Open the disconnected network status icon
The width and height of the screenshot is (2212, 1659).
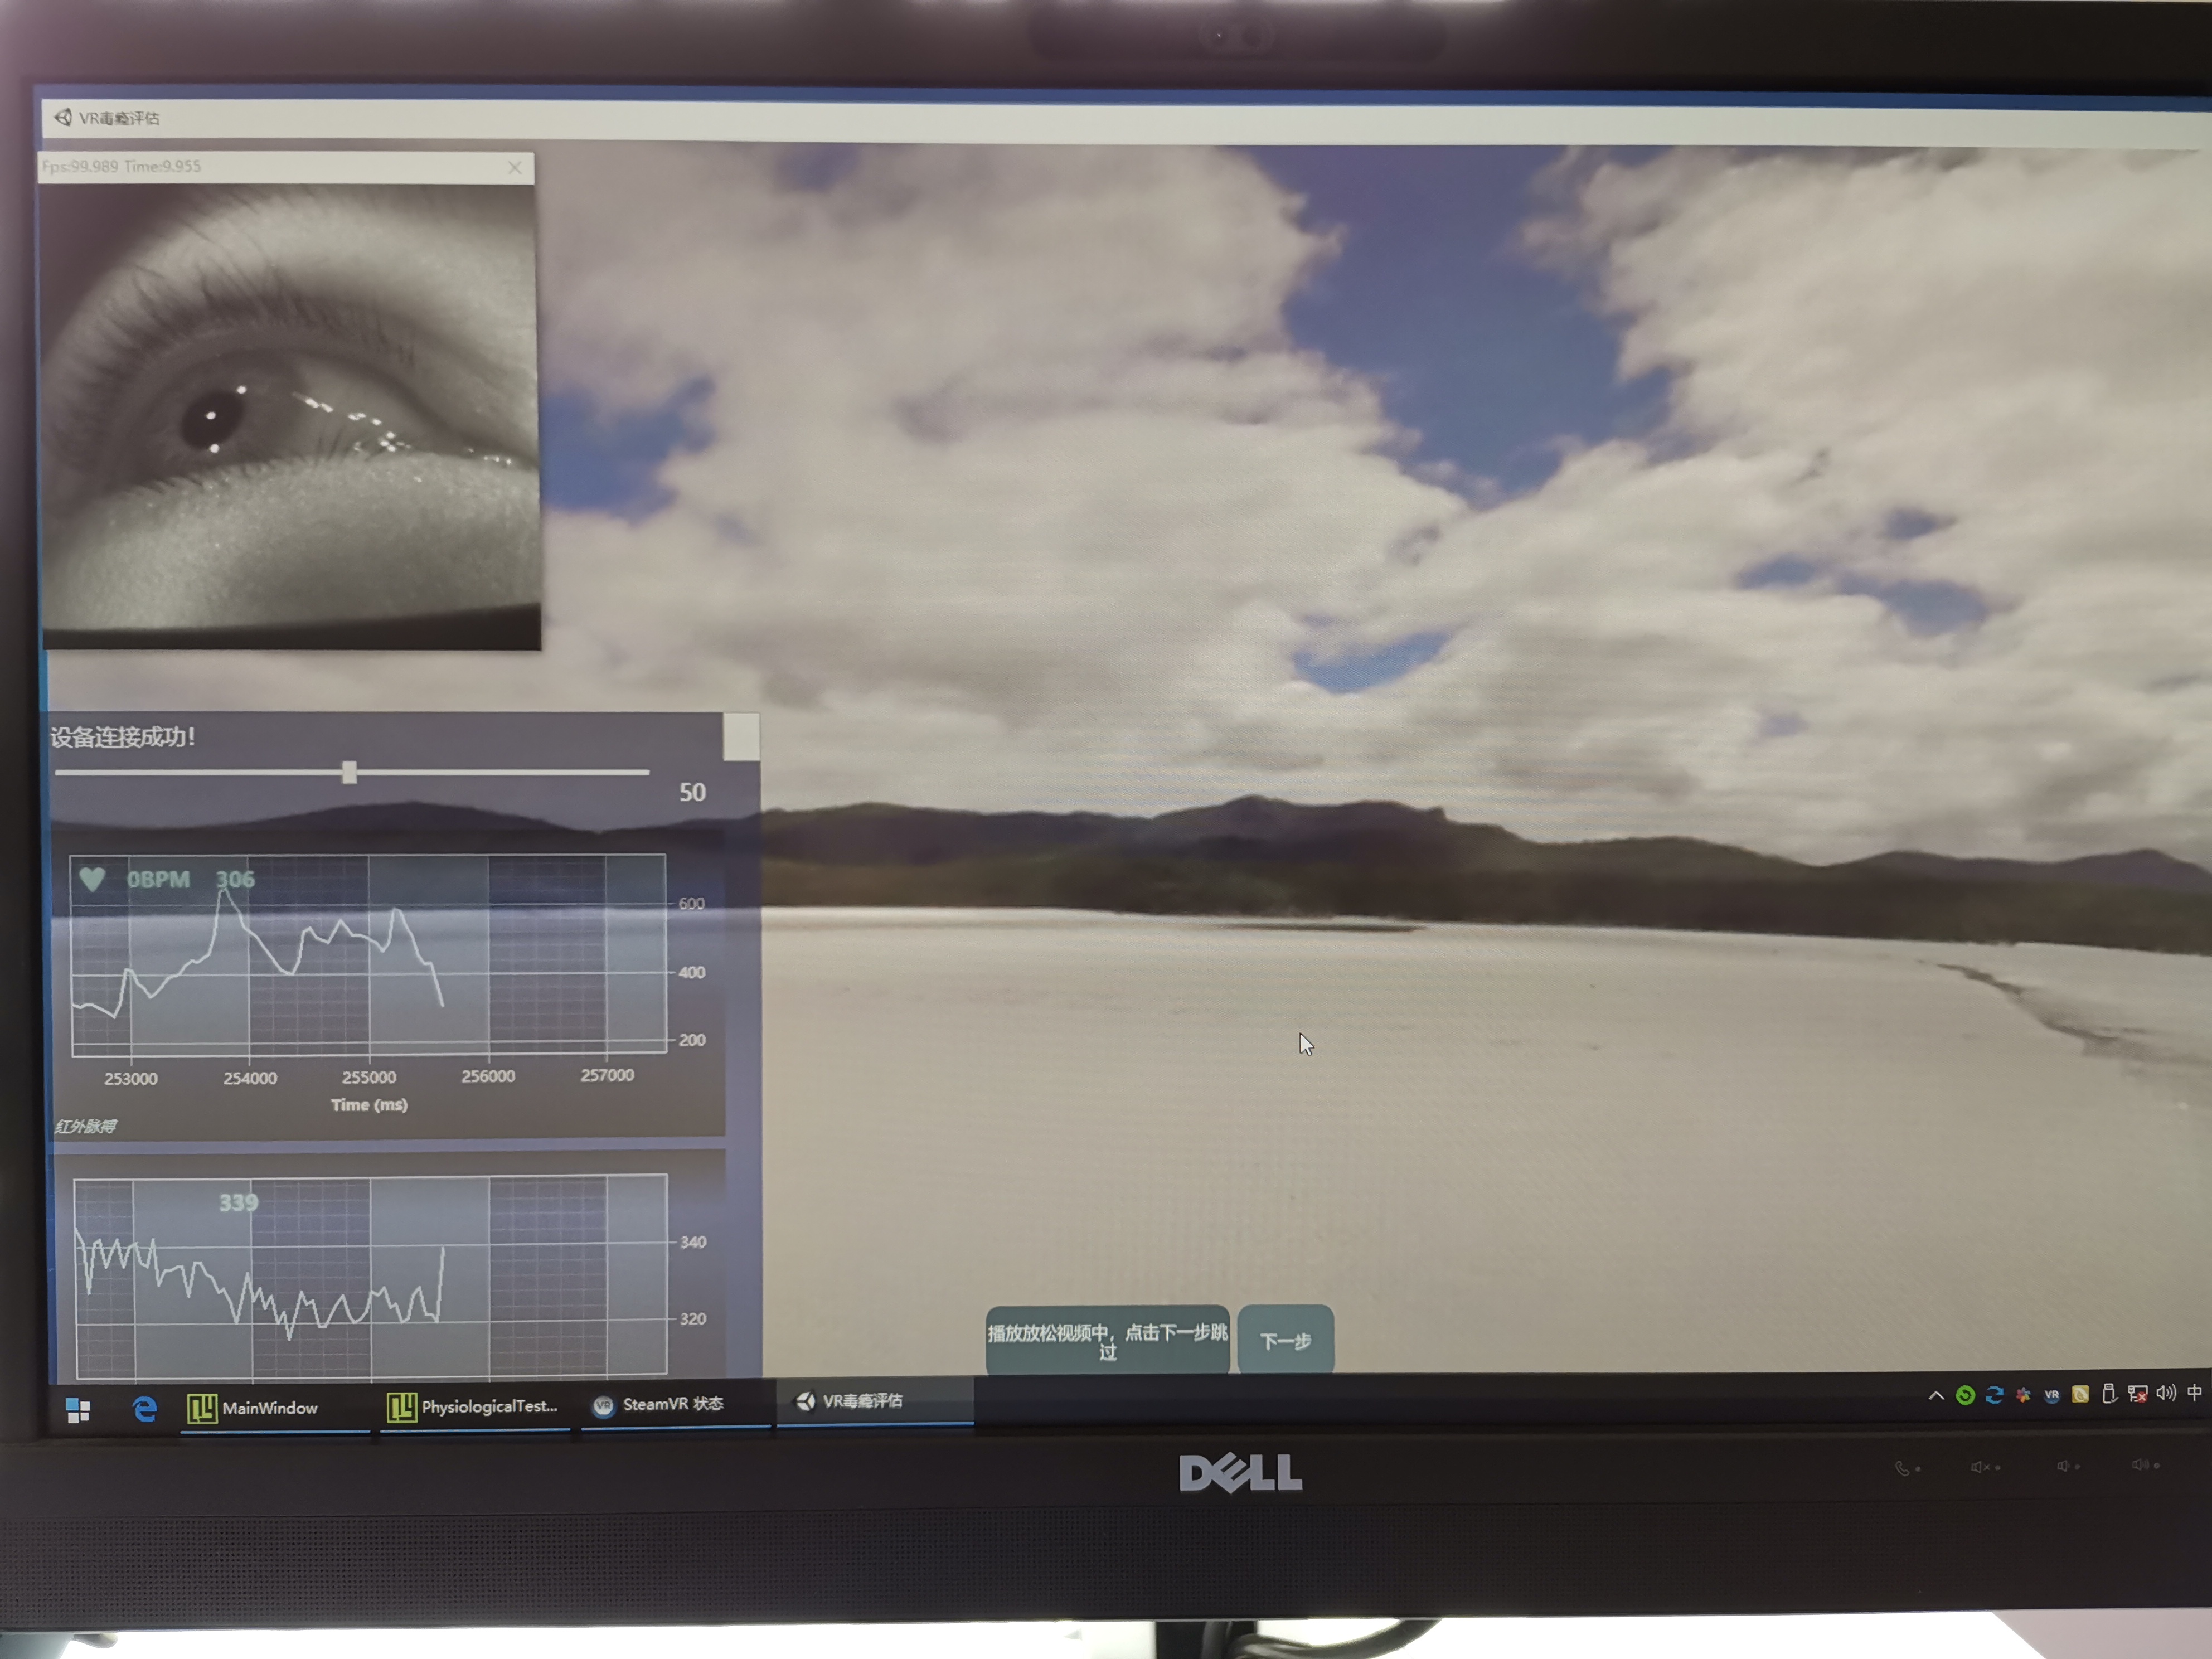(x=2137, y=1394)
